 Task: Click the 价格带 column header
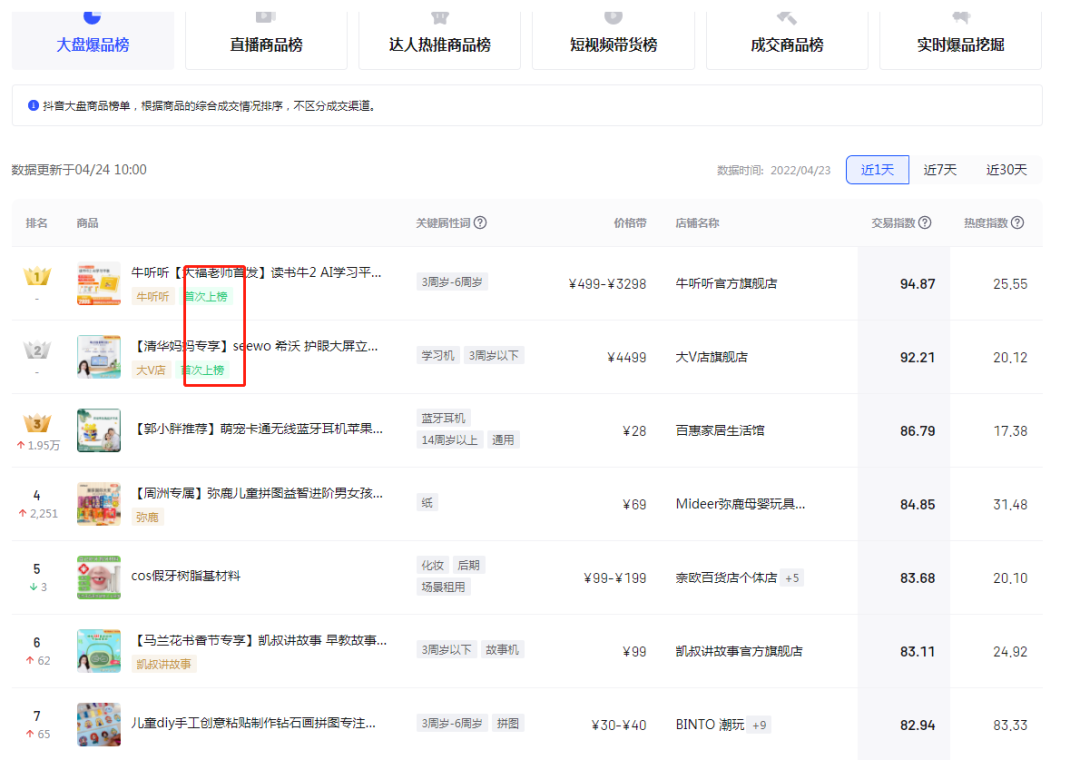pyautogui.click(x=630, y=223)
